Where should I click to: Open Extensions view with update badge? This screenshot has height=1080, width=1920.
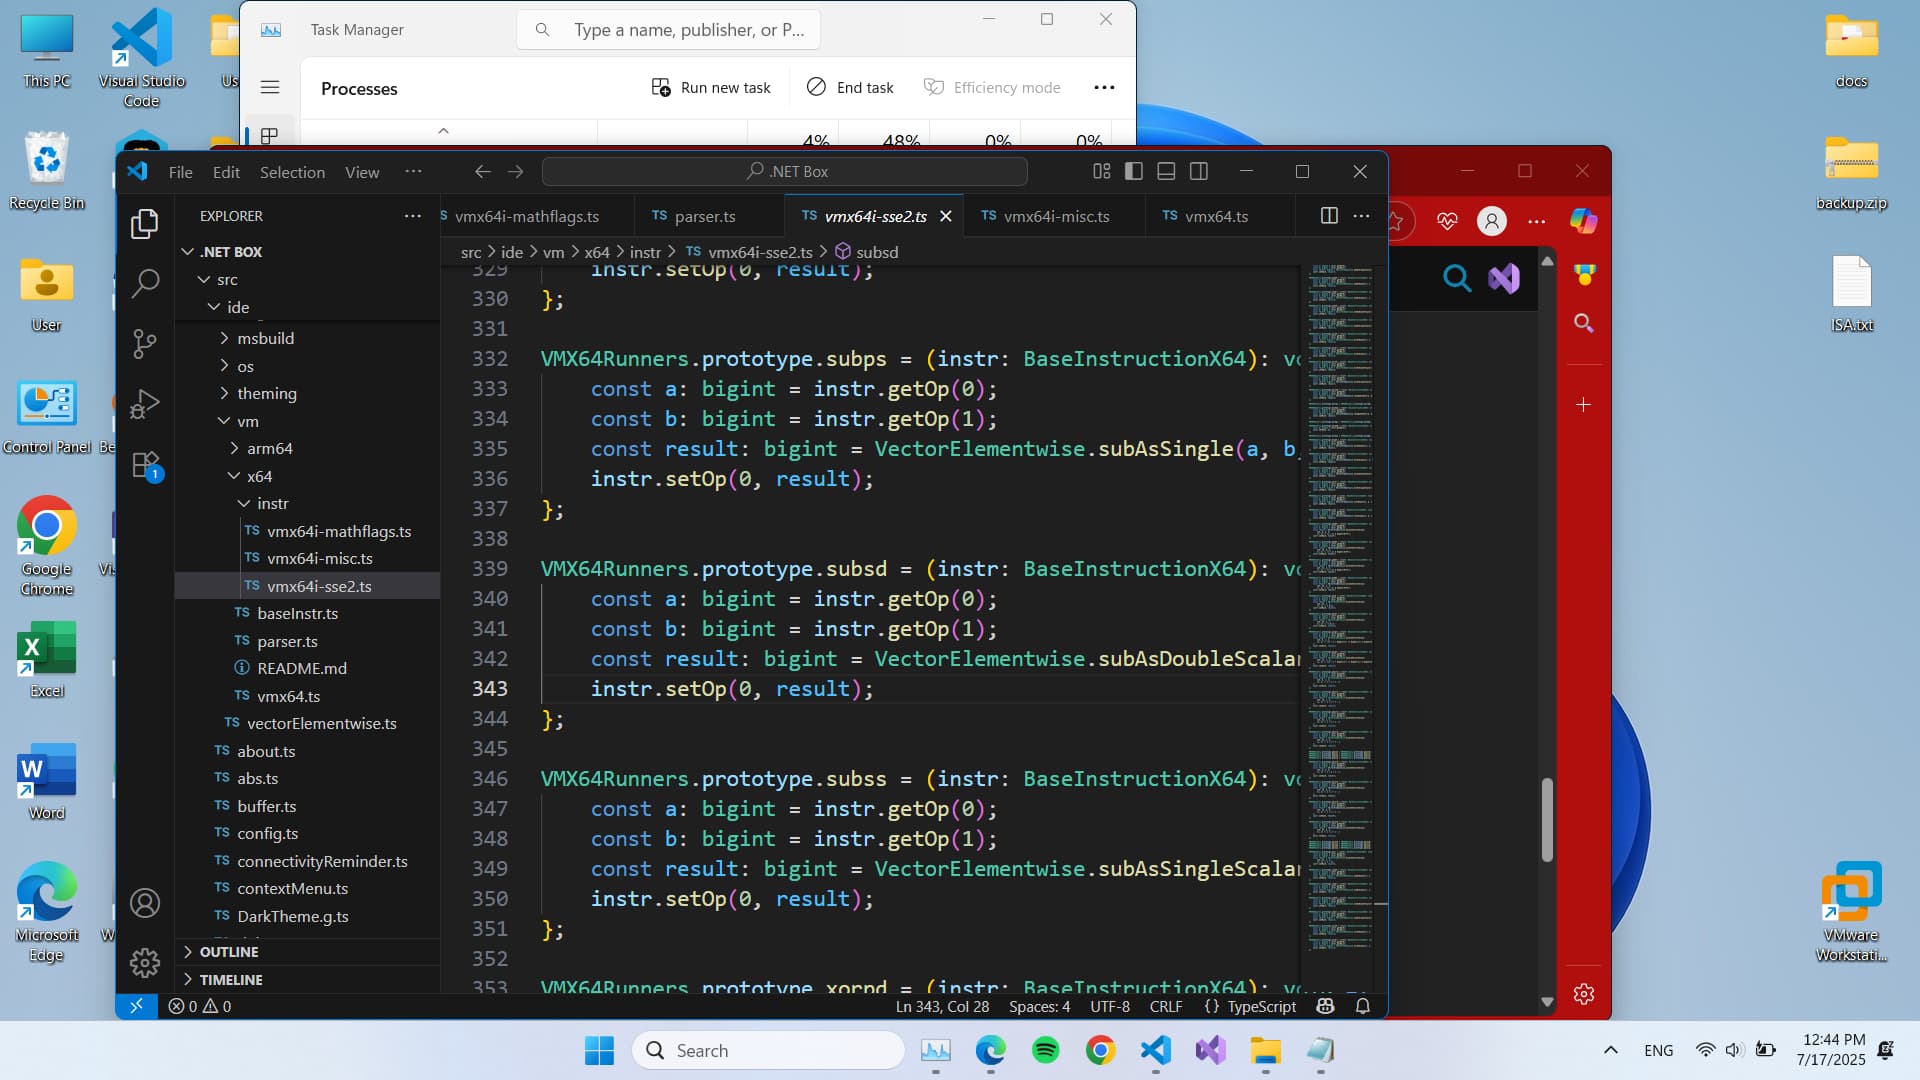point(145,465)
